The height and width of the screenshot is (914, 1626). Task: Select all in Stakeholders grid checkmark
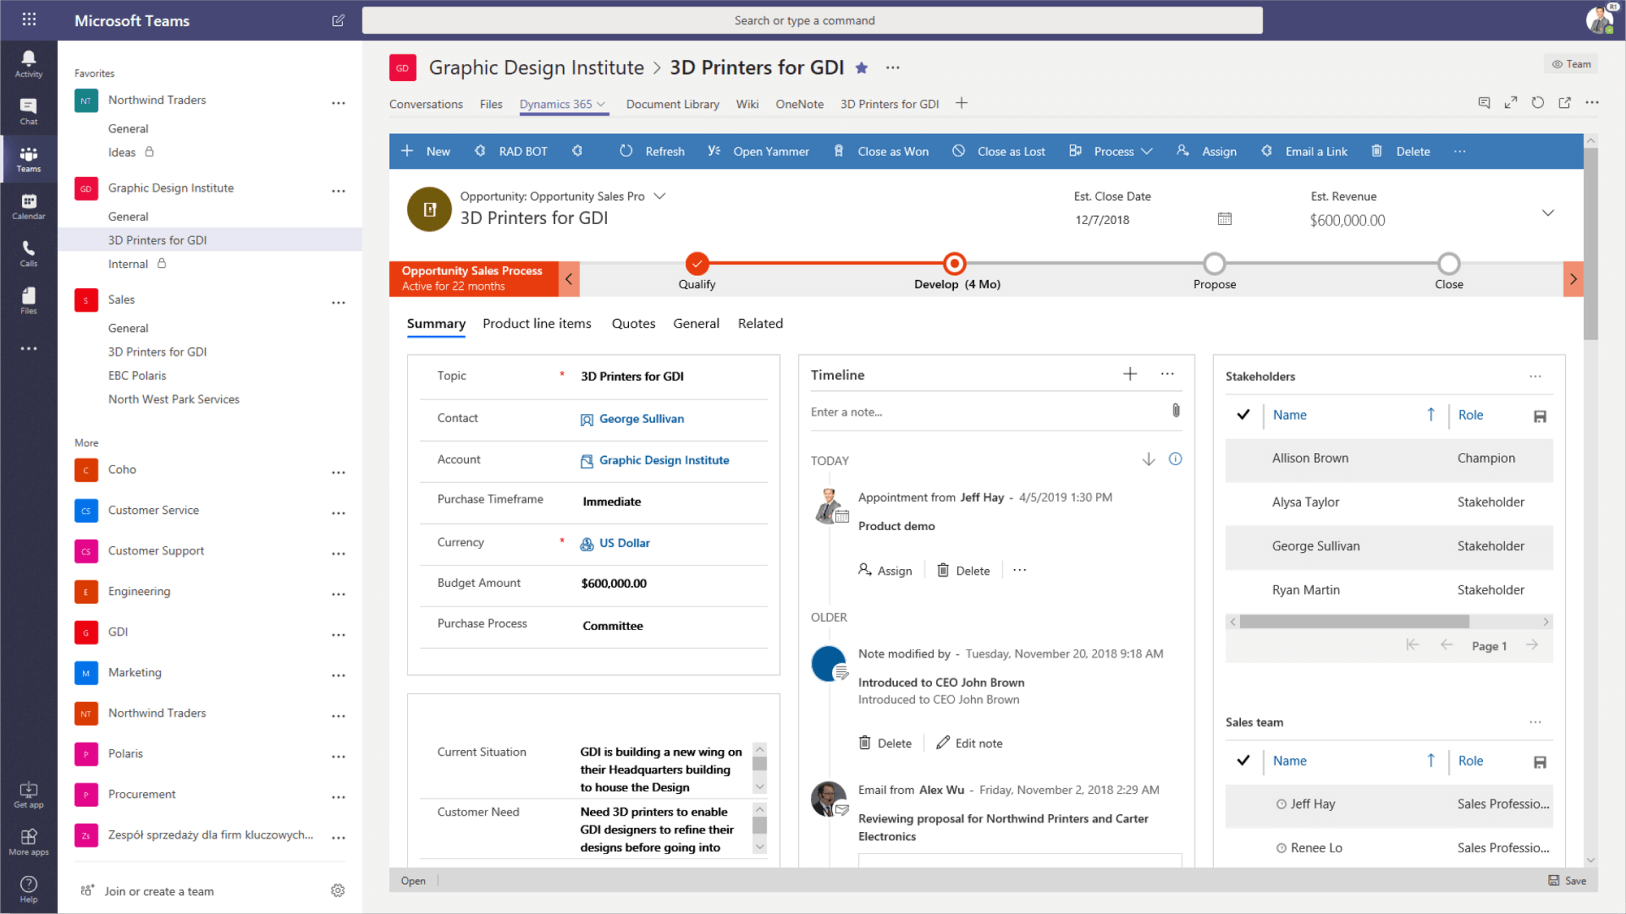1243,414
